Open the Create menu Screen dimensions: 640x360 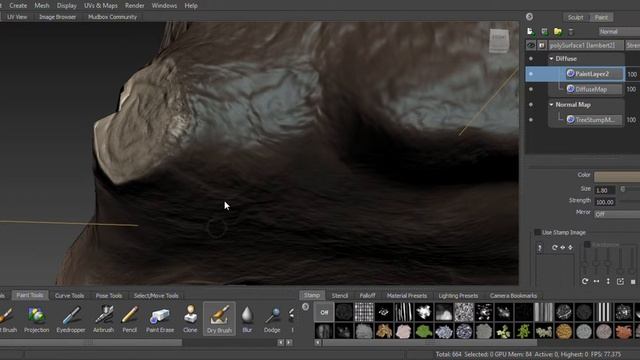point(18,6)
